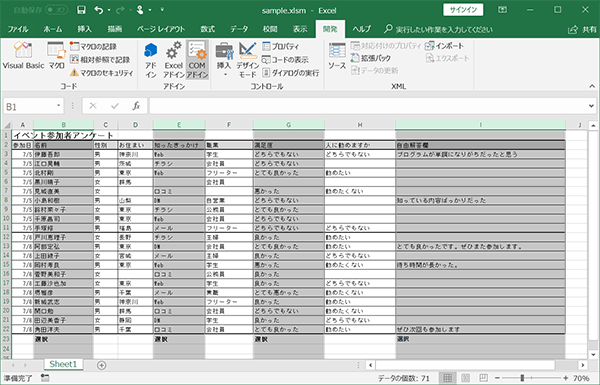Switch to Page Layout view

pos(465,378)
